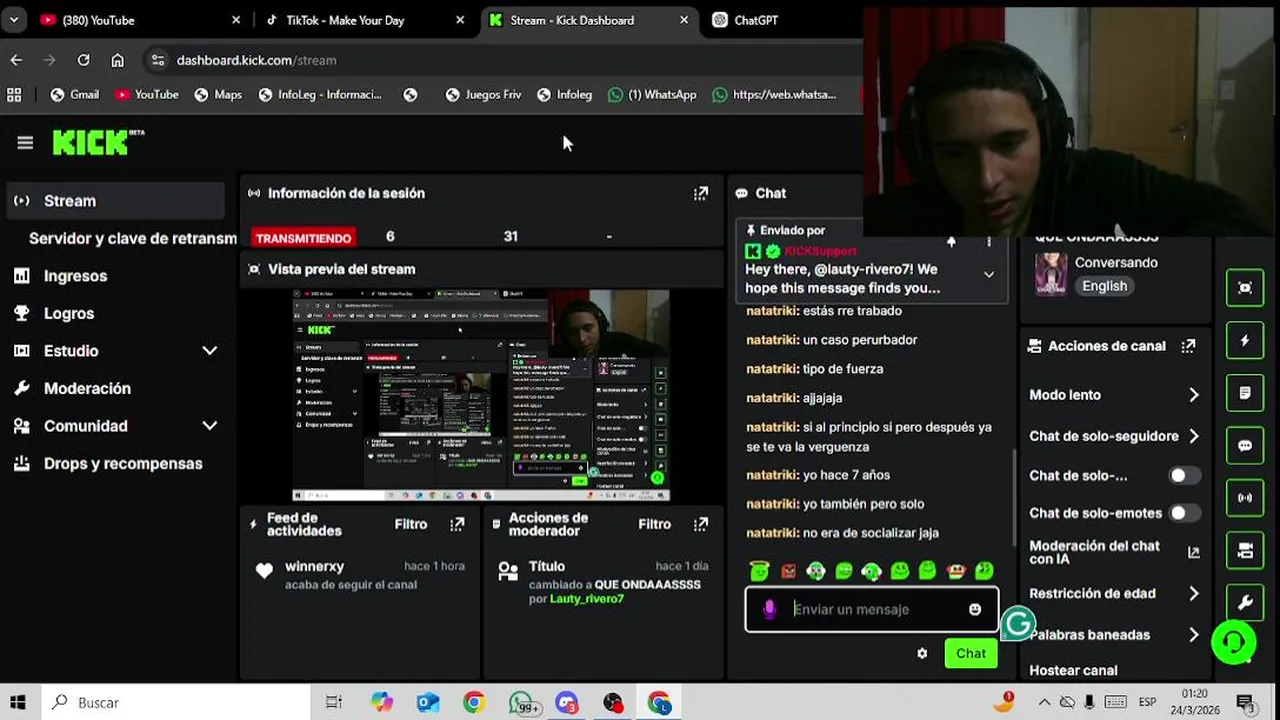Screen dimensions: 1280x720
Task: Click Hostear canal in channel actions
Action: coord(1073,671)
